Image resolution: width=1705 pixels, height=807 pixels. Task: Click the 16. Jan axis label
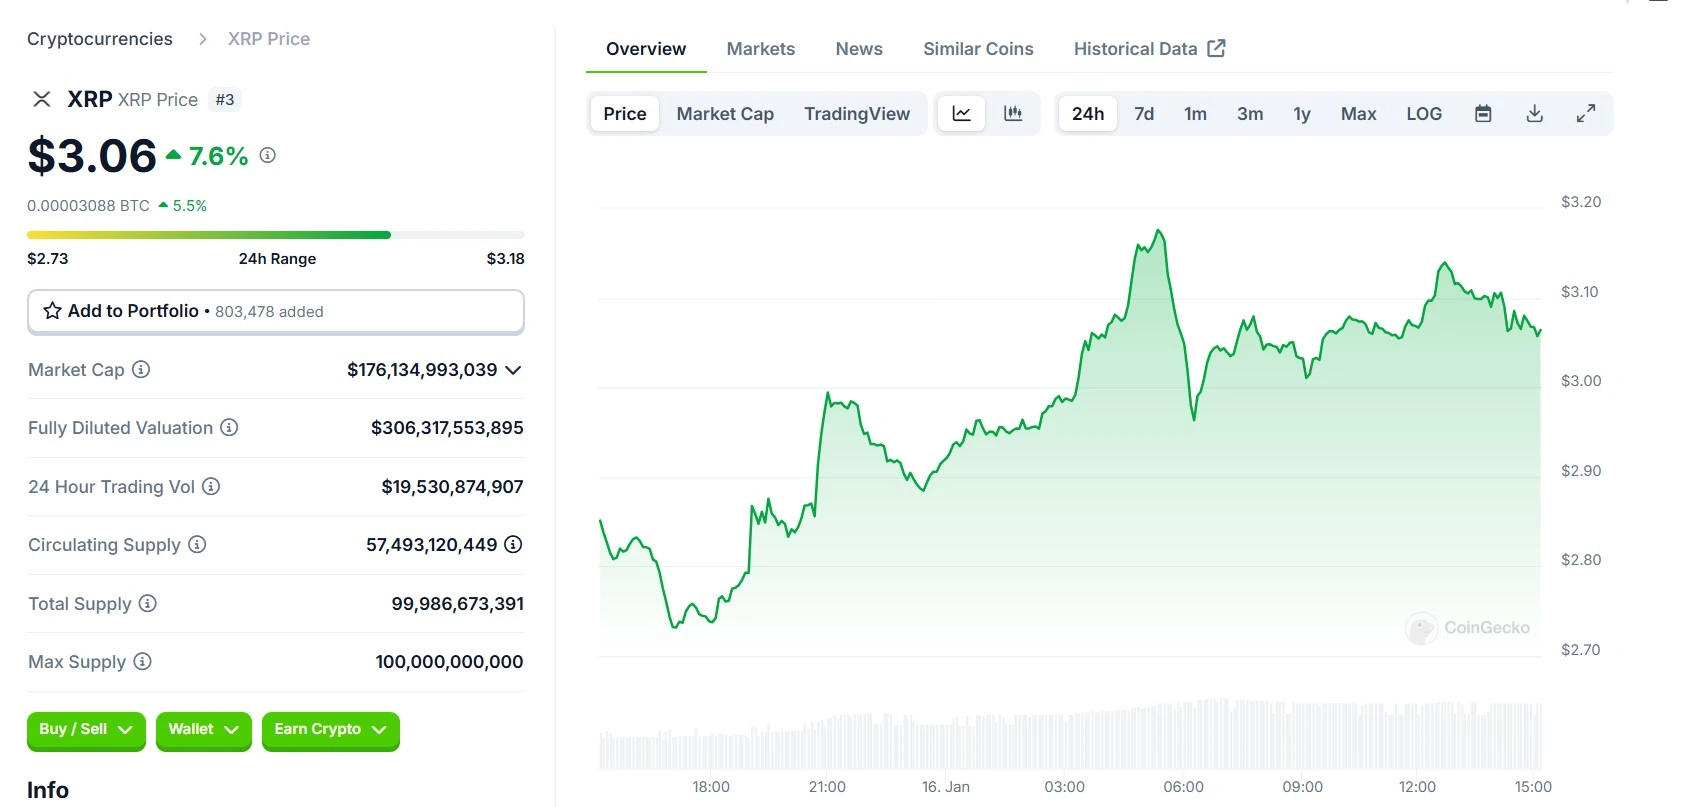click(x=945, y=787)
